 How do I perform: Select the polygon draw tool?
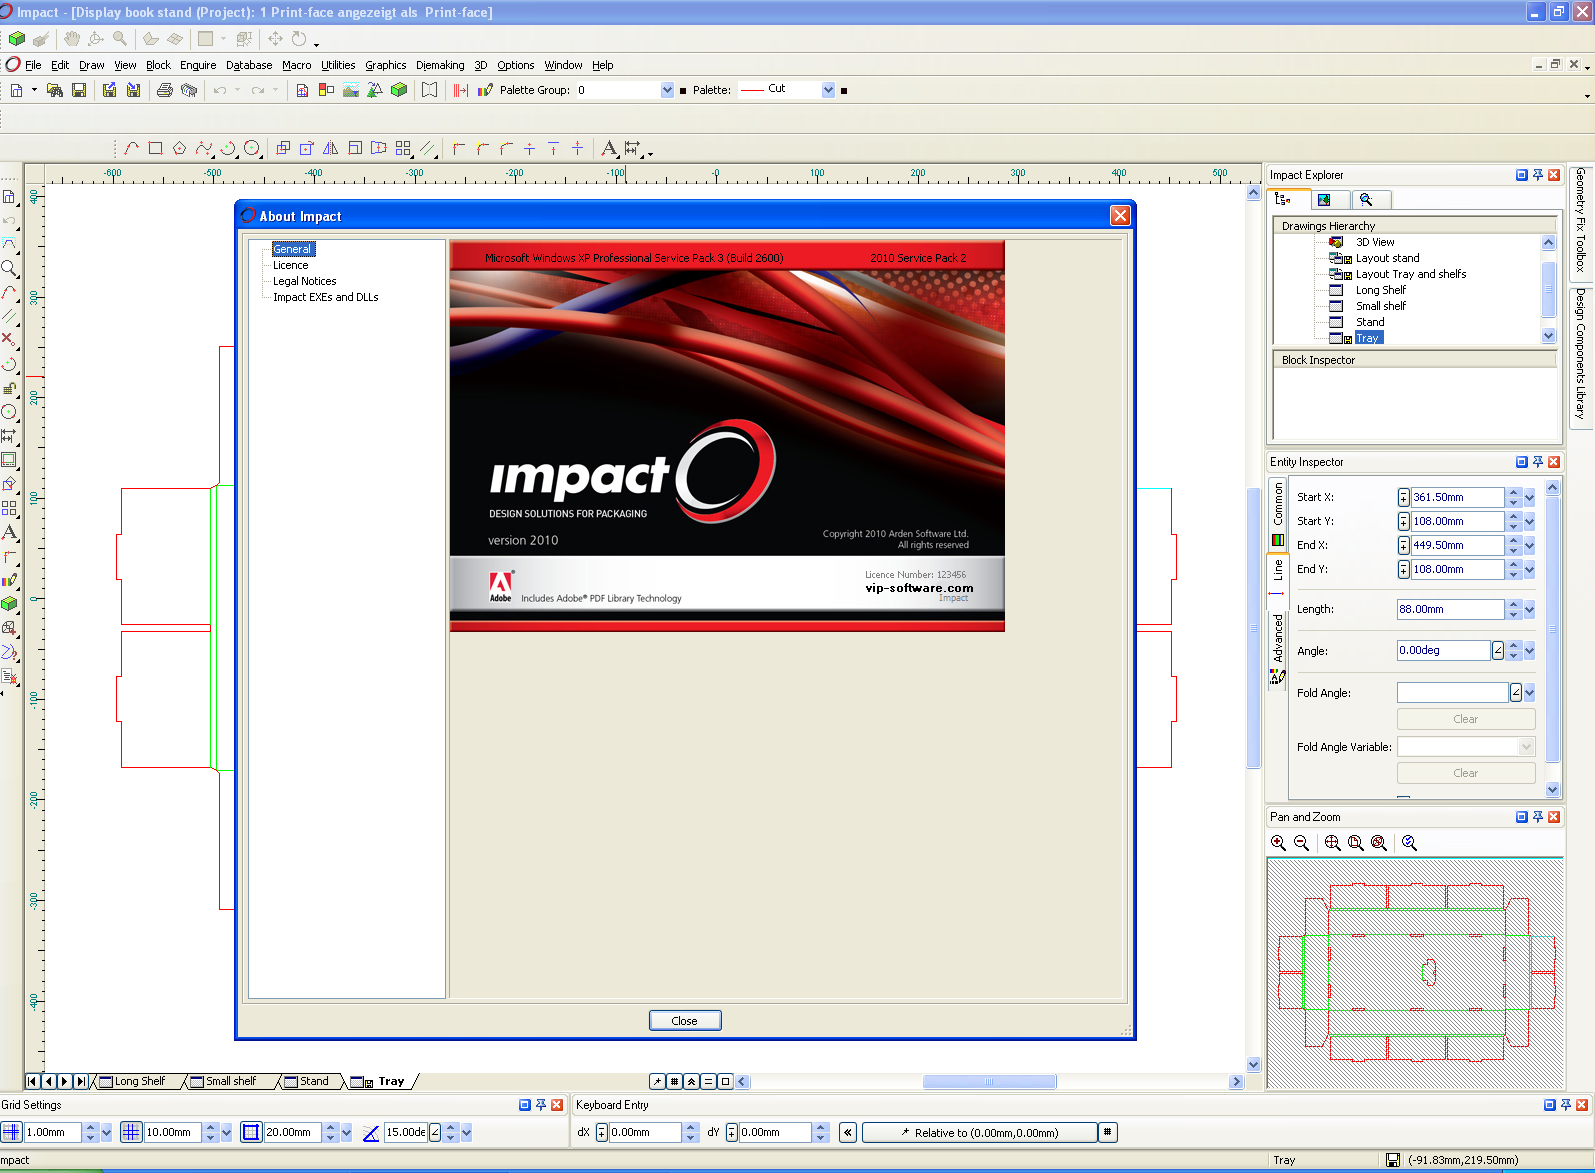click(x=179, y=148)
